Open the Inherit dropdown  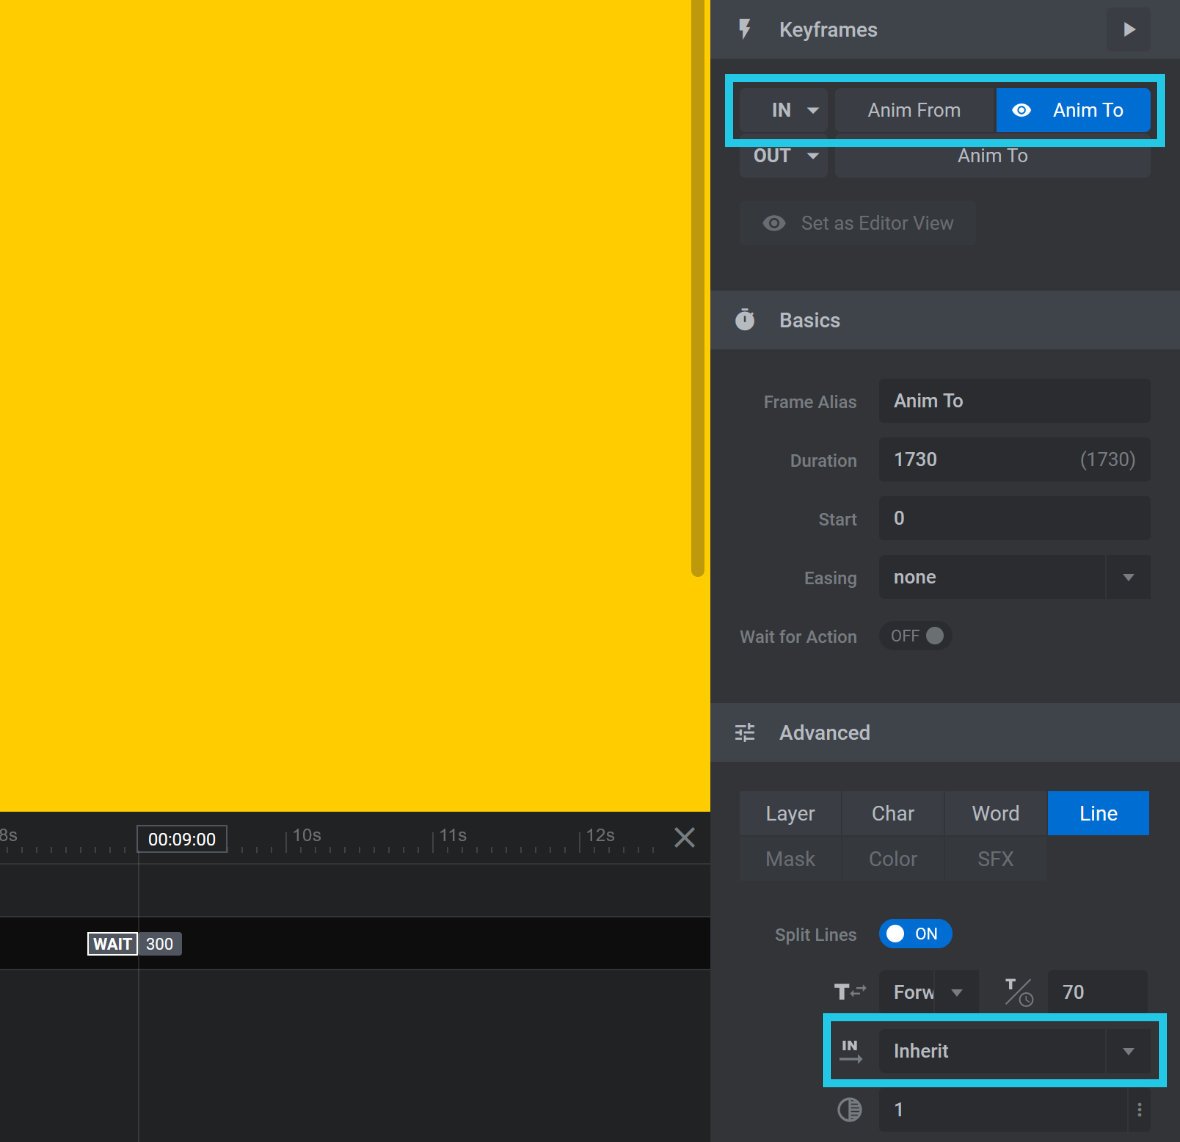click(1014, 1051)
